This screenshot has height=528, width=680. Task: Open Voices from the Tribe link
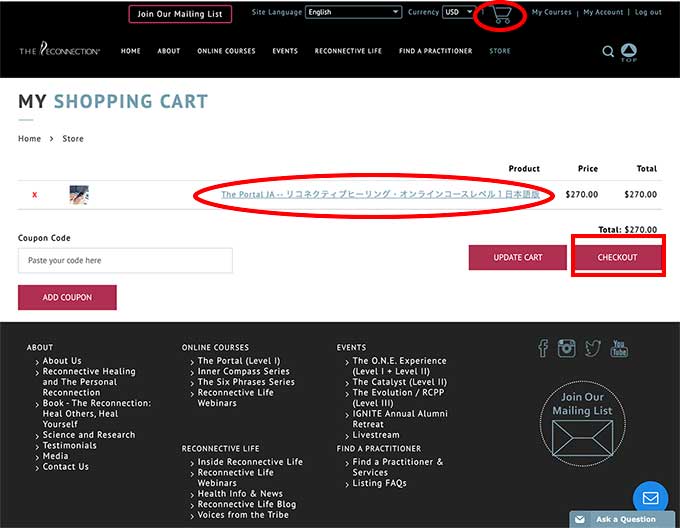click(x=243, y=515)
